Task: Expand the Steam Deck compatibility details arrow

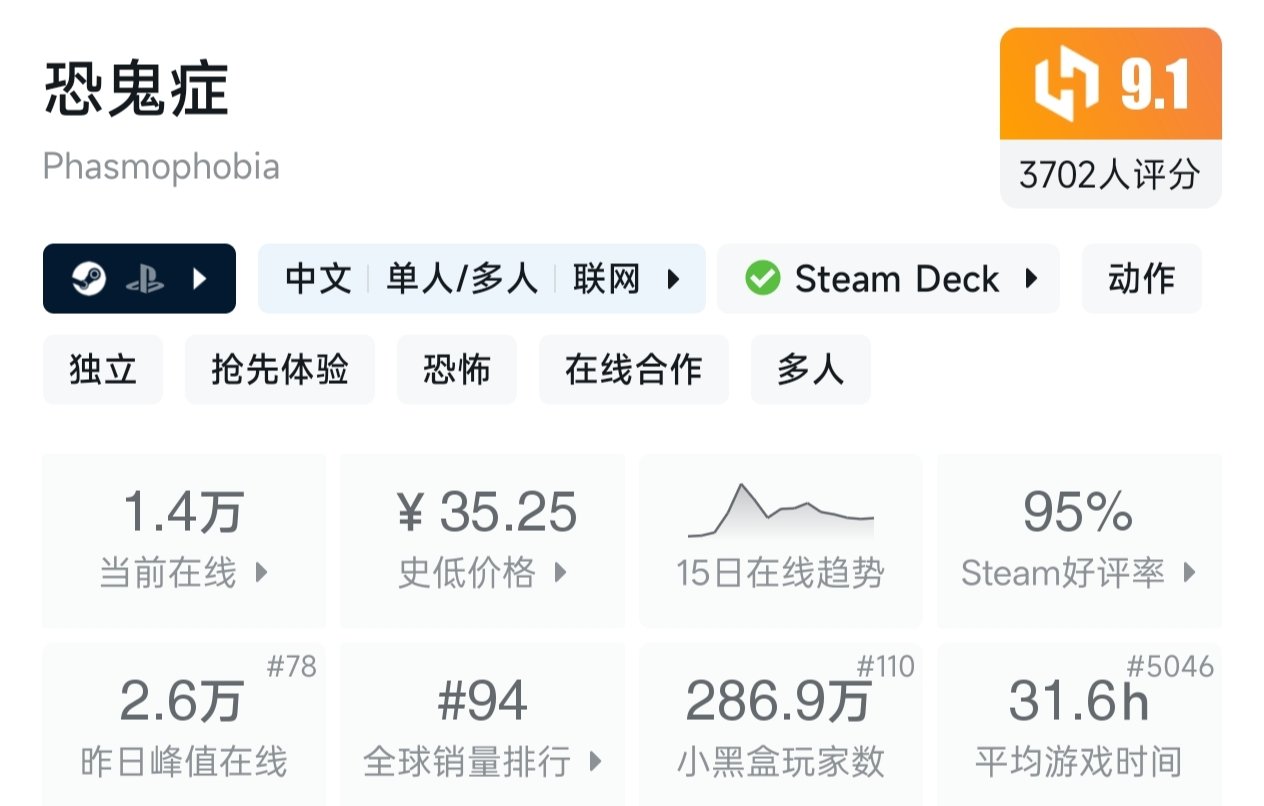Action: tap(1031, 279)
